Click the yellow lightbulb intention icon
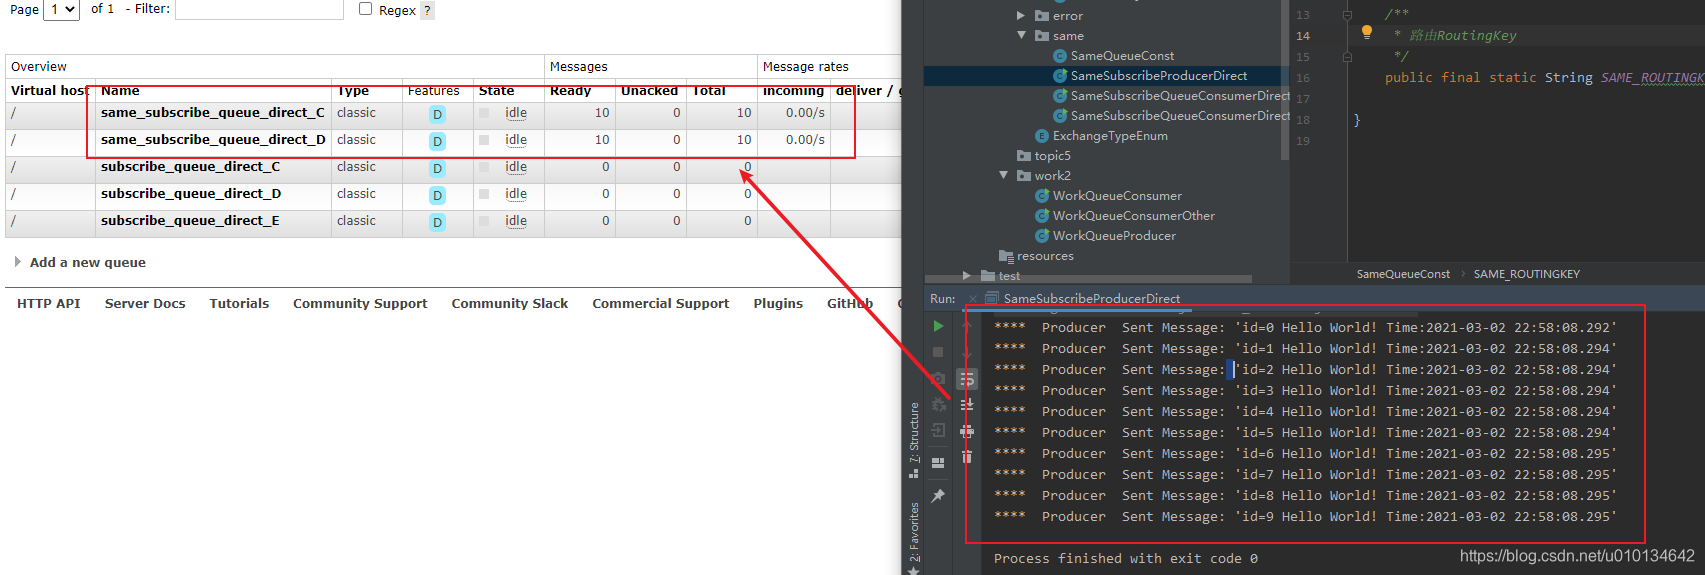 1367,32
